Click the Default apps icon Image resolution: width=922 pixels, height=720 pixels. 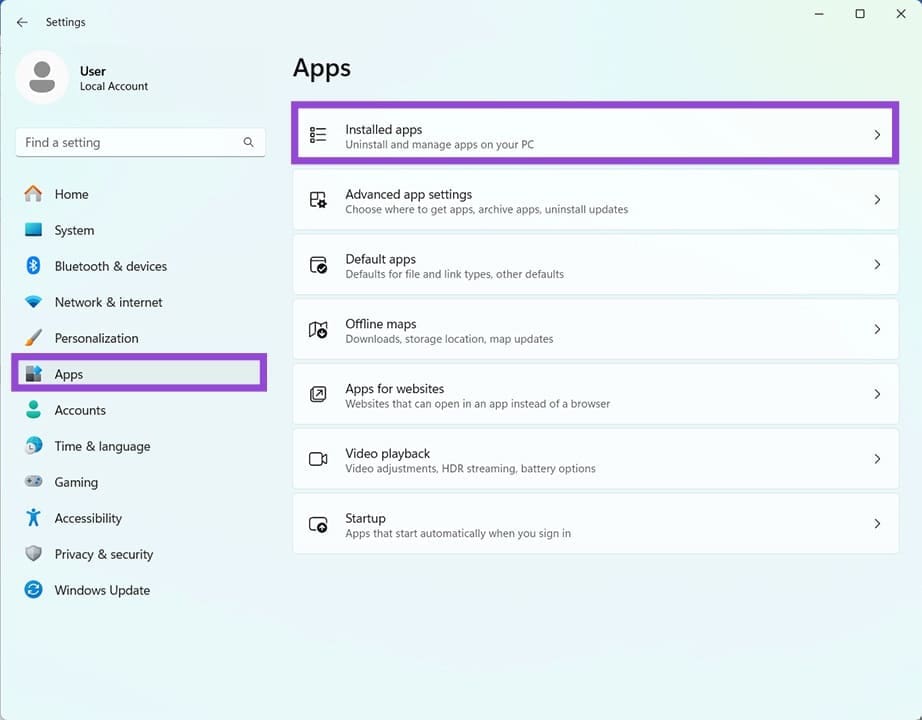pyautogui.click(x=318, y=265)
